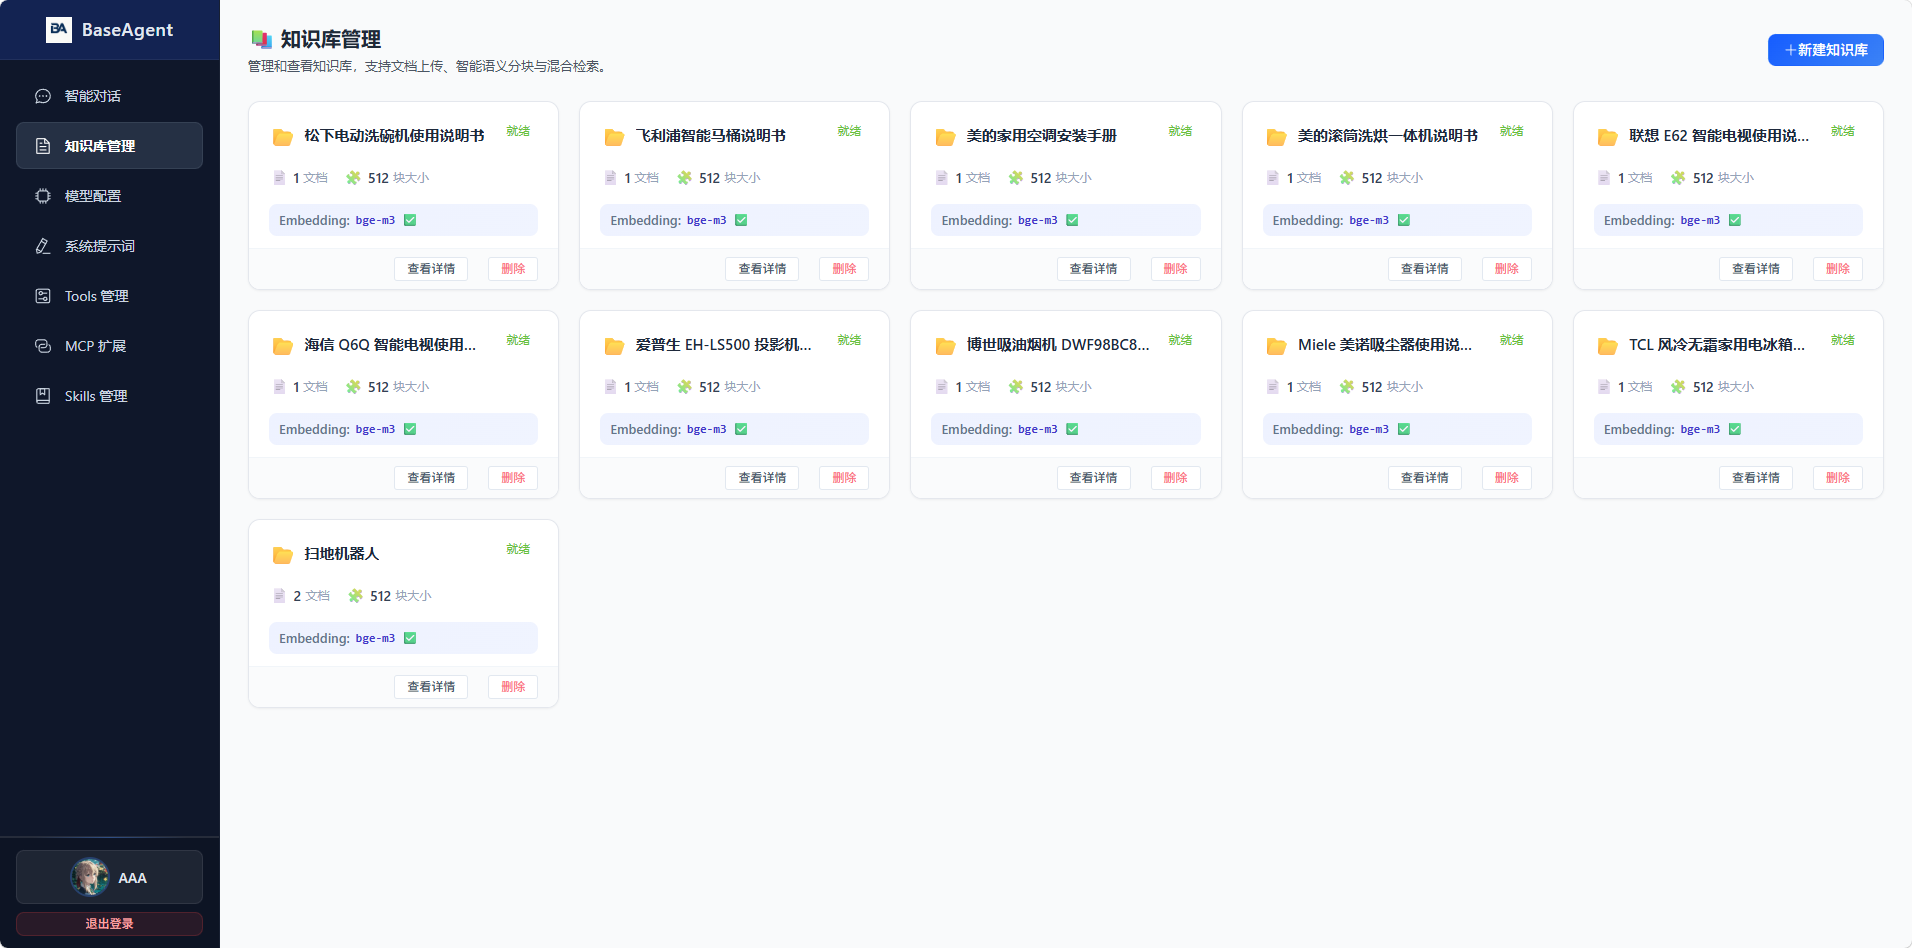
Task: Open 智能对话 from the sidebar menu
Action: 109,96
